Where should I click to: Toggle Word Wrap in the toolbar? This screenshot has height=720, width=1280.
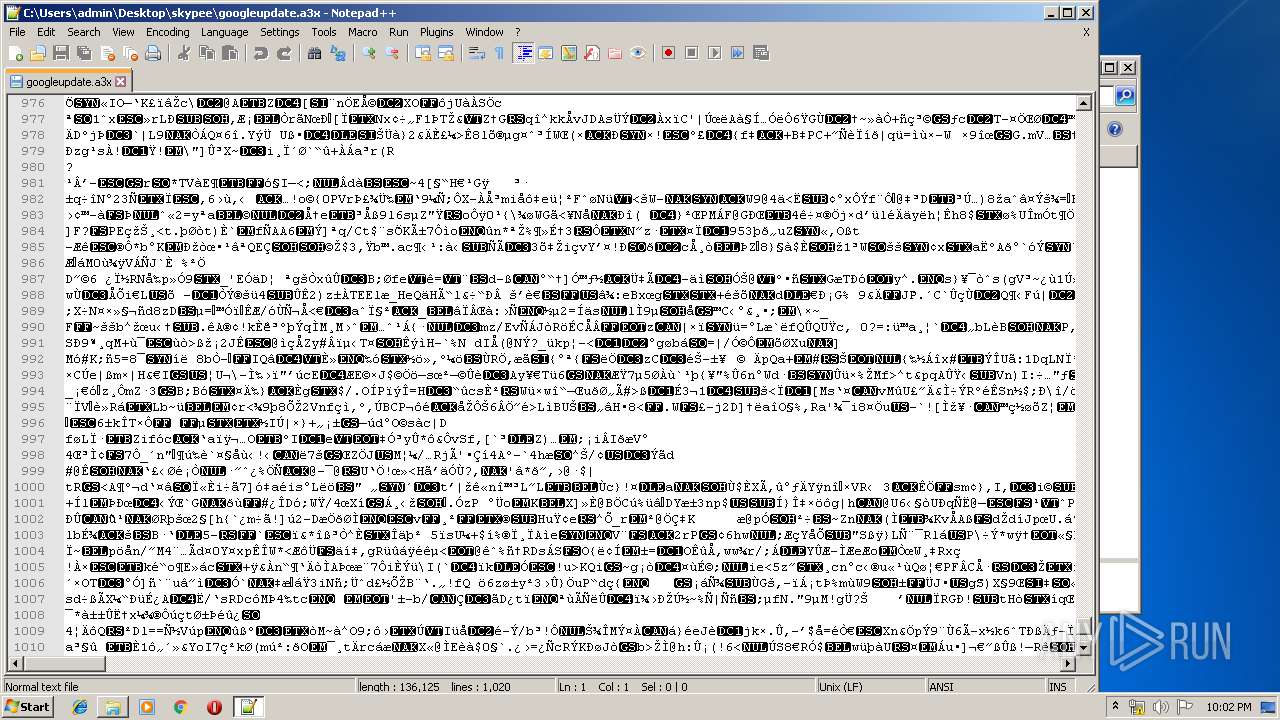click(477, 52)
